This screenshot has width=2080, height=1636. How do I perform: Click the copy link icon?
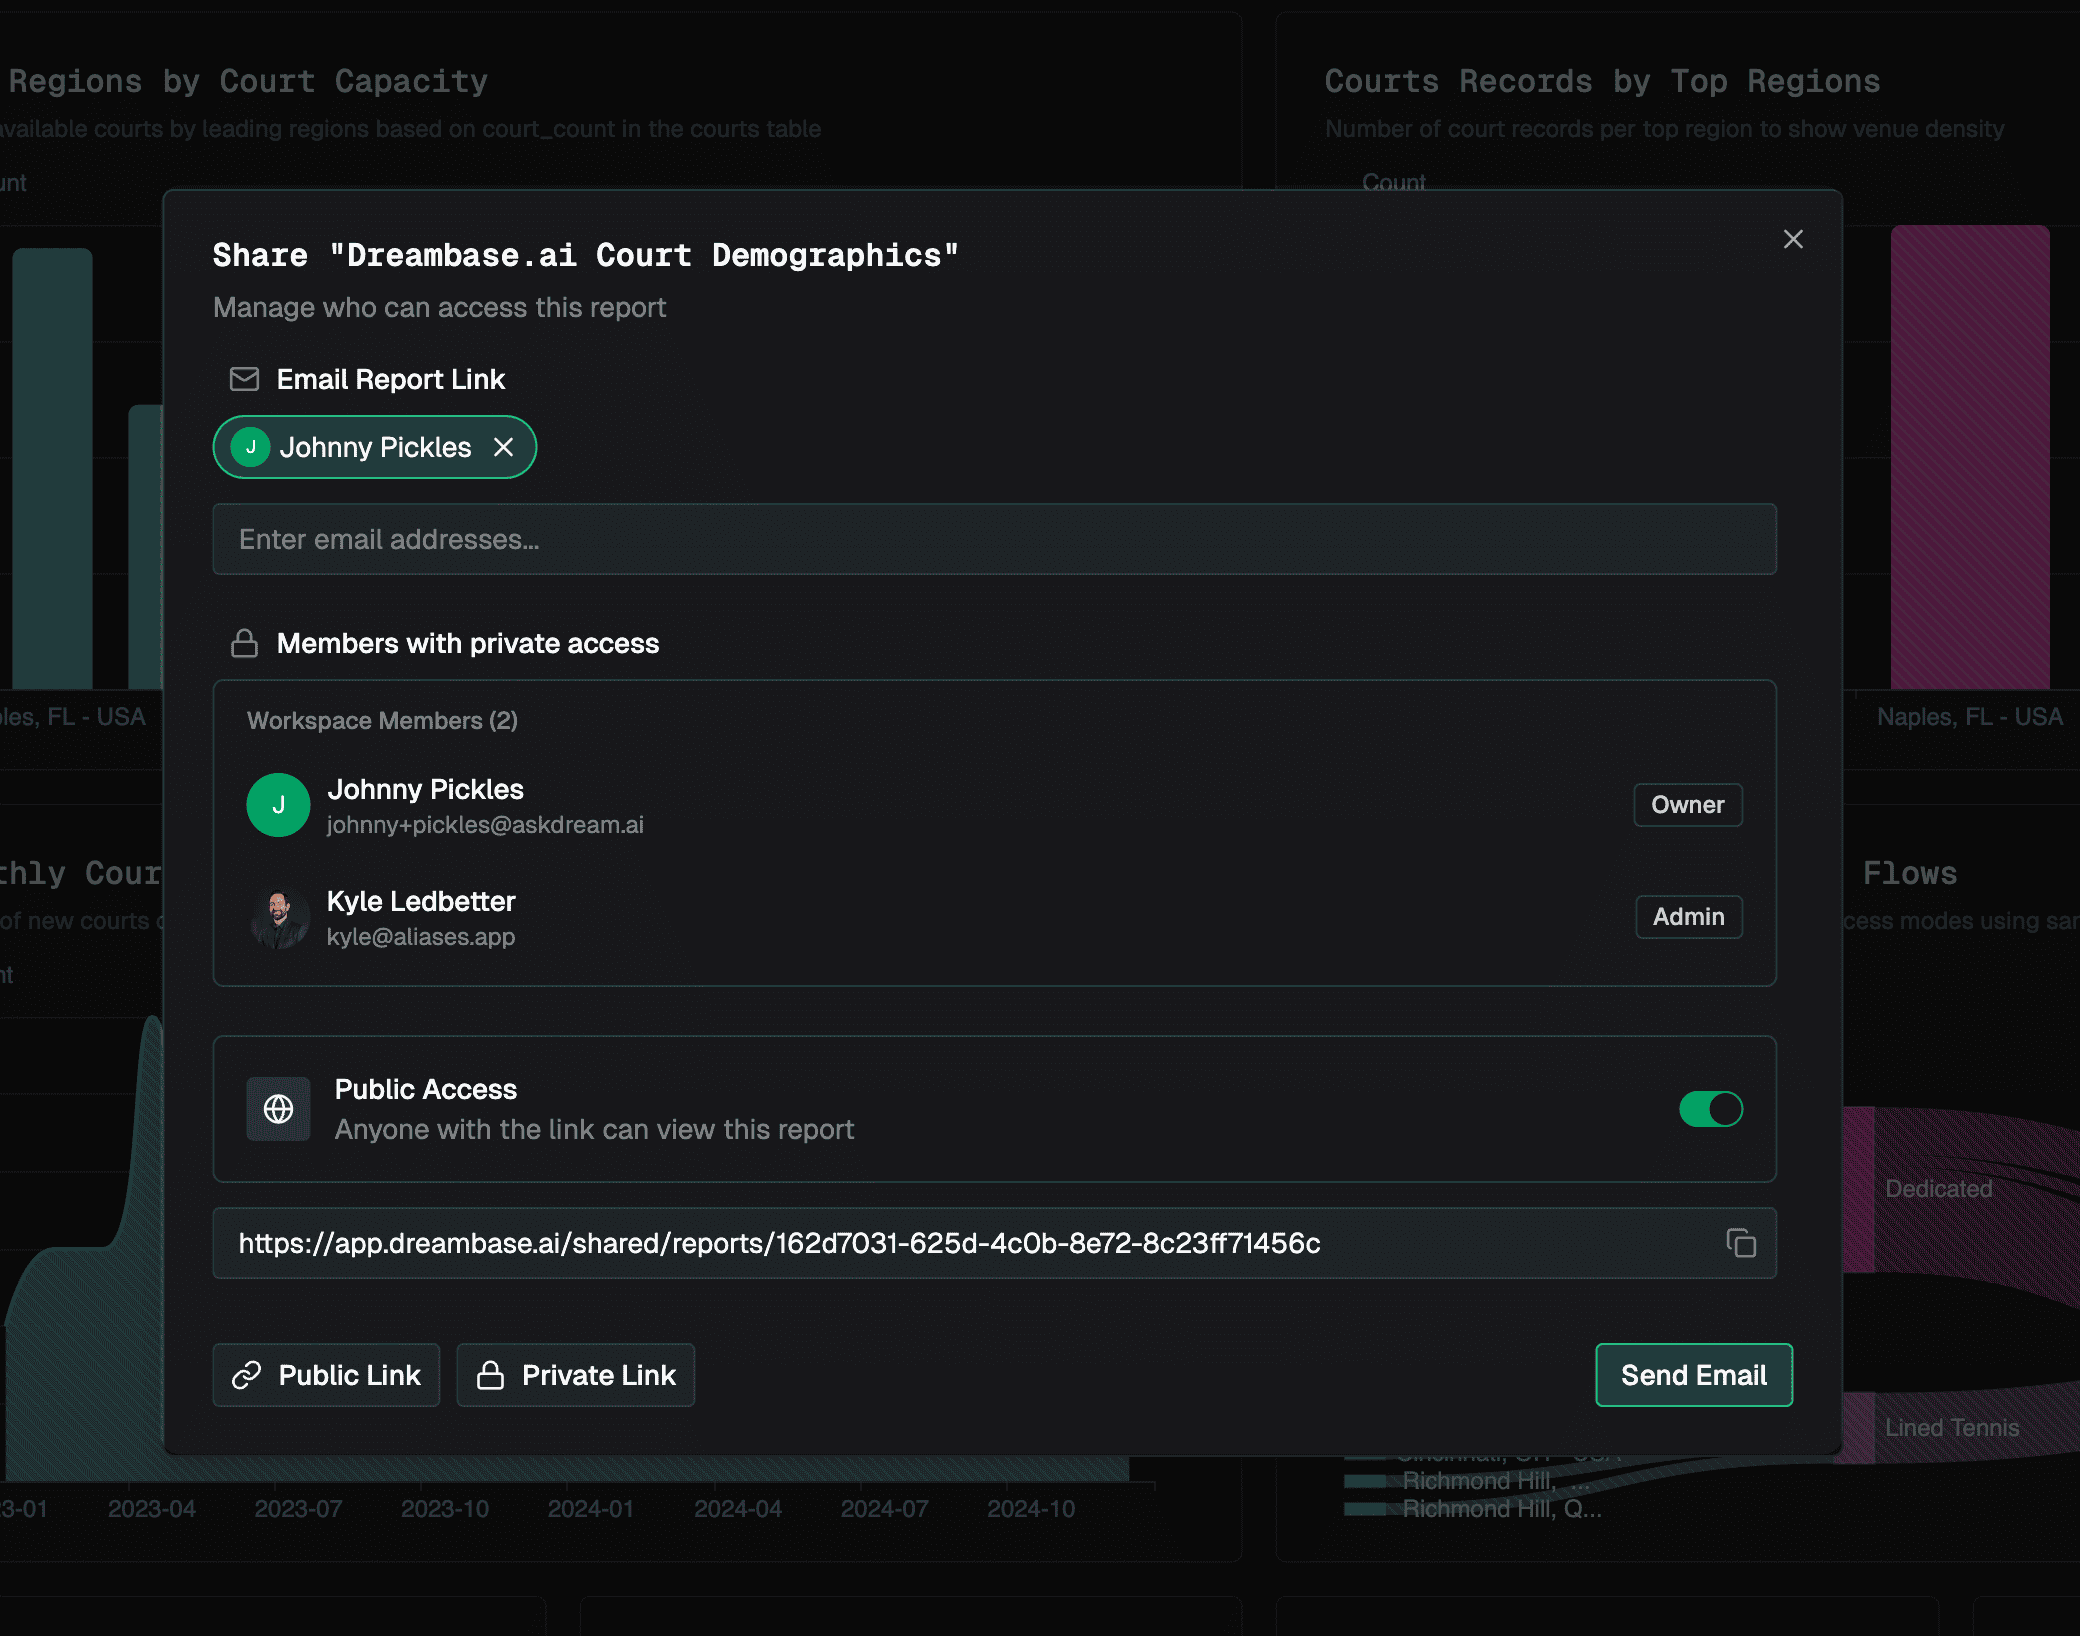pyautogui.click(x=1740, y=1243)
